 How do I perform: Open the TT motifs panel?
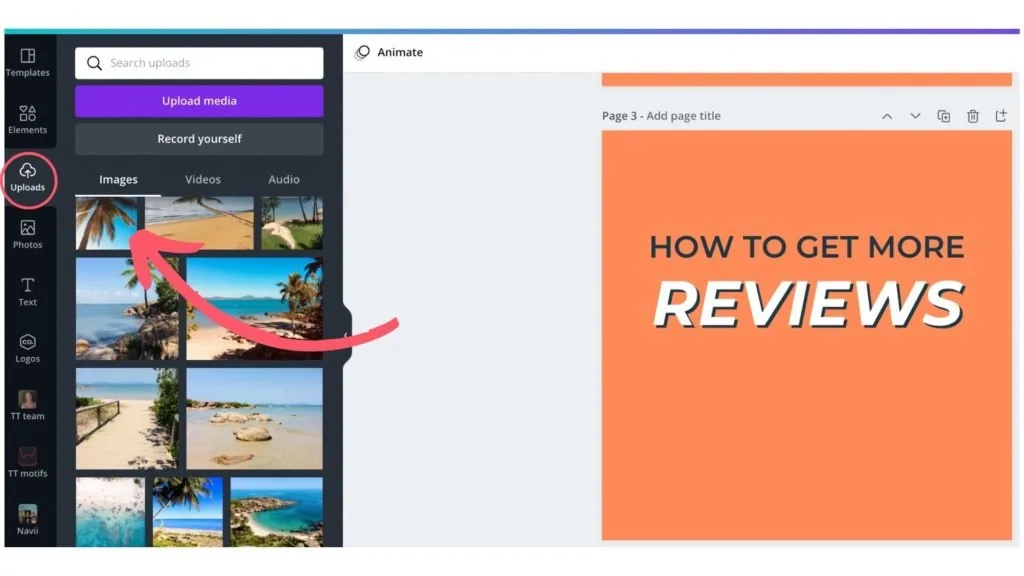[x=28, y=462]
